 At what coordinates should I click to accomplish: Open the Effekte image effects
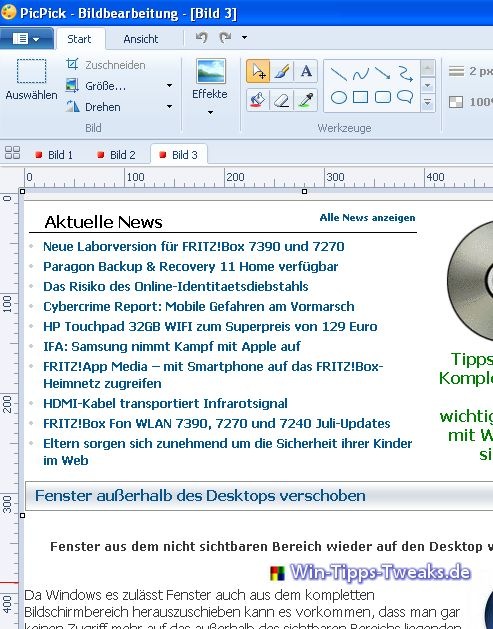[x=210, y=79]
